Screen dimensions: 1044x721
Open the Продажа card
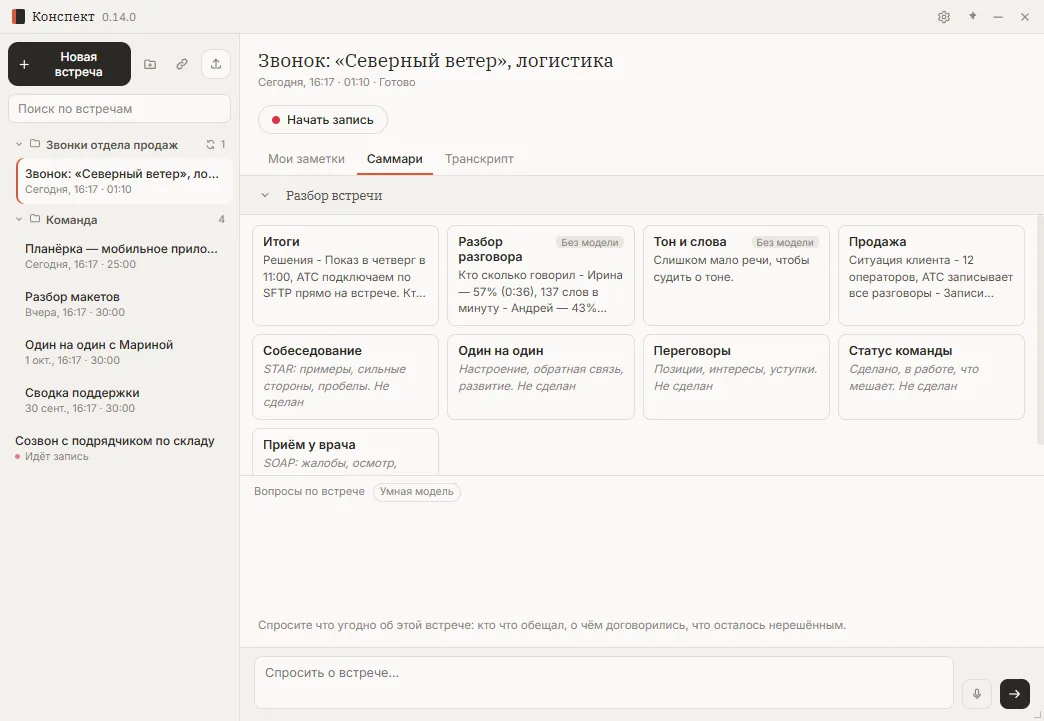click(931, 276)
